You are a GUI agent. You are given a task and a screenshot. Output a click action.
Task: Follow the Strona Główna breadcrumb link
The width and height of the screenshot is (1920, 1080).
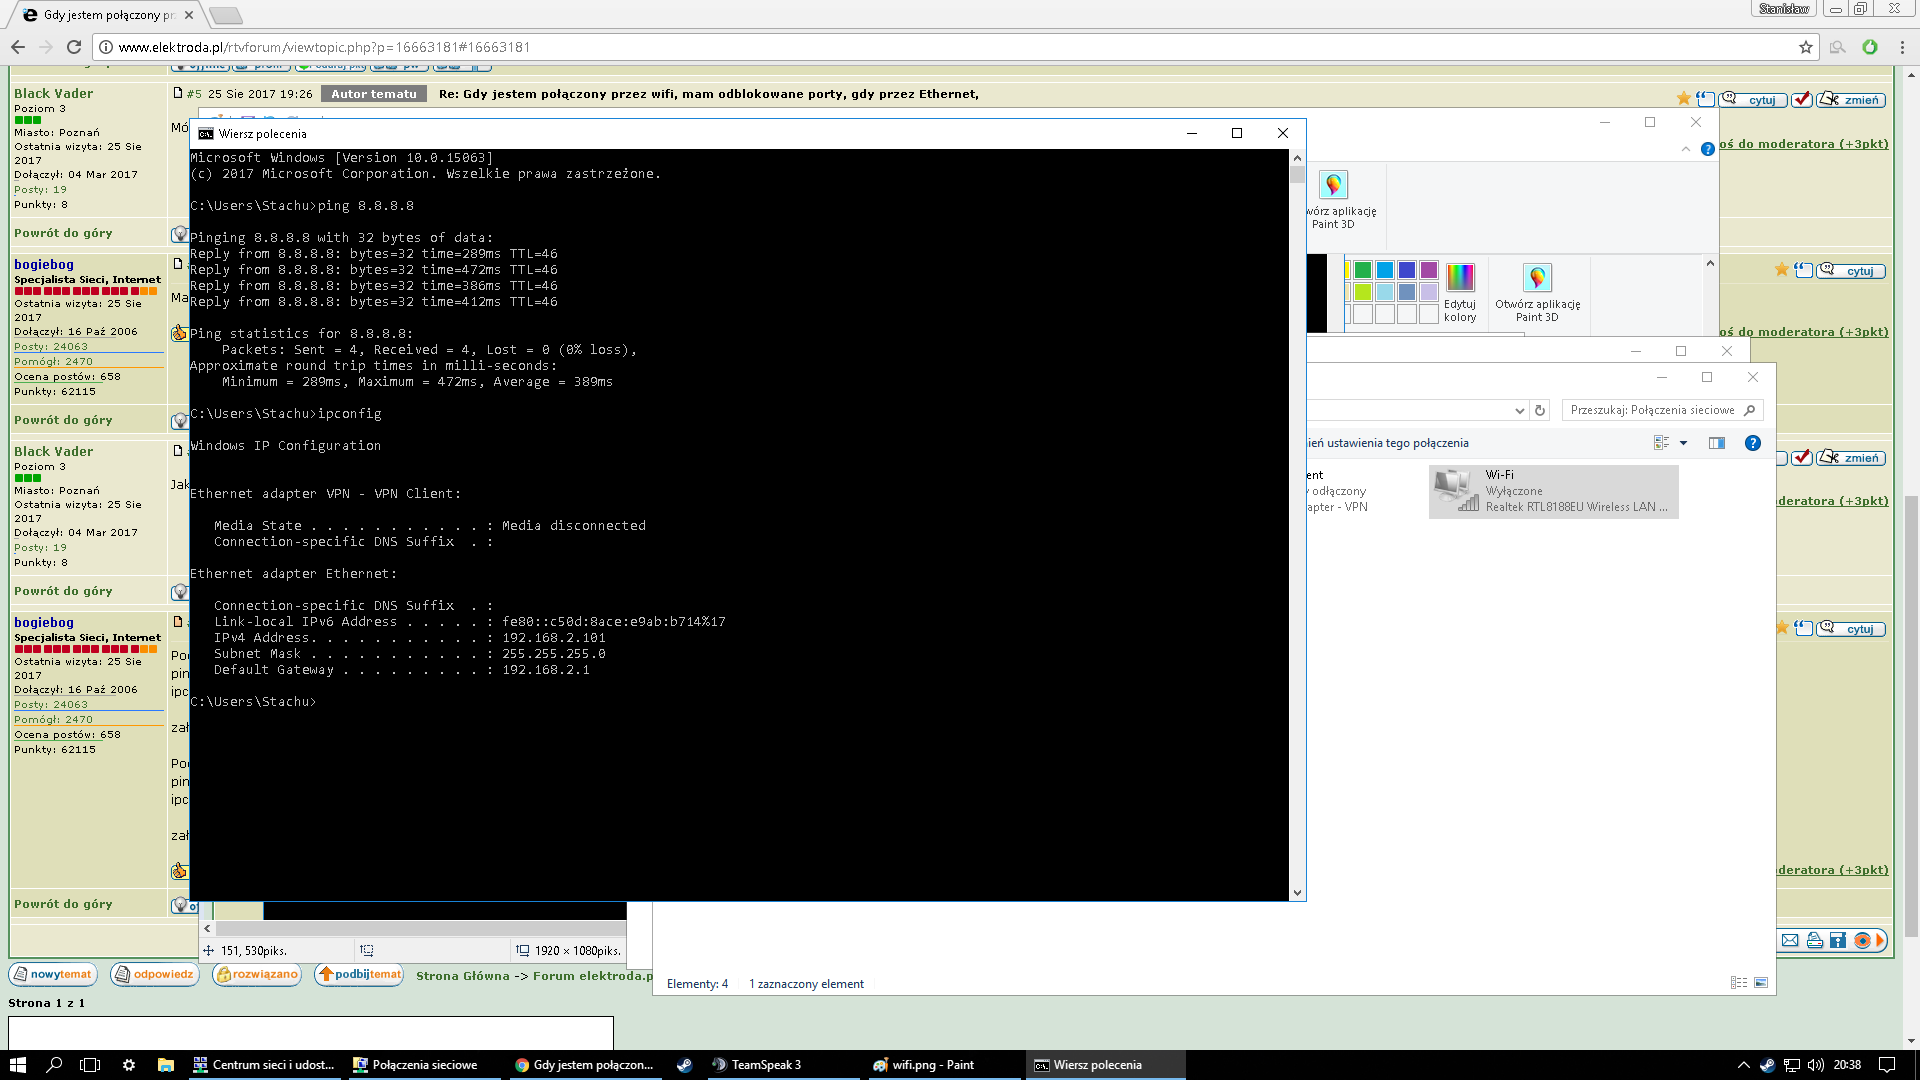[463, 976]
